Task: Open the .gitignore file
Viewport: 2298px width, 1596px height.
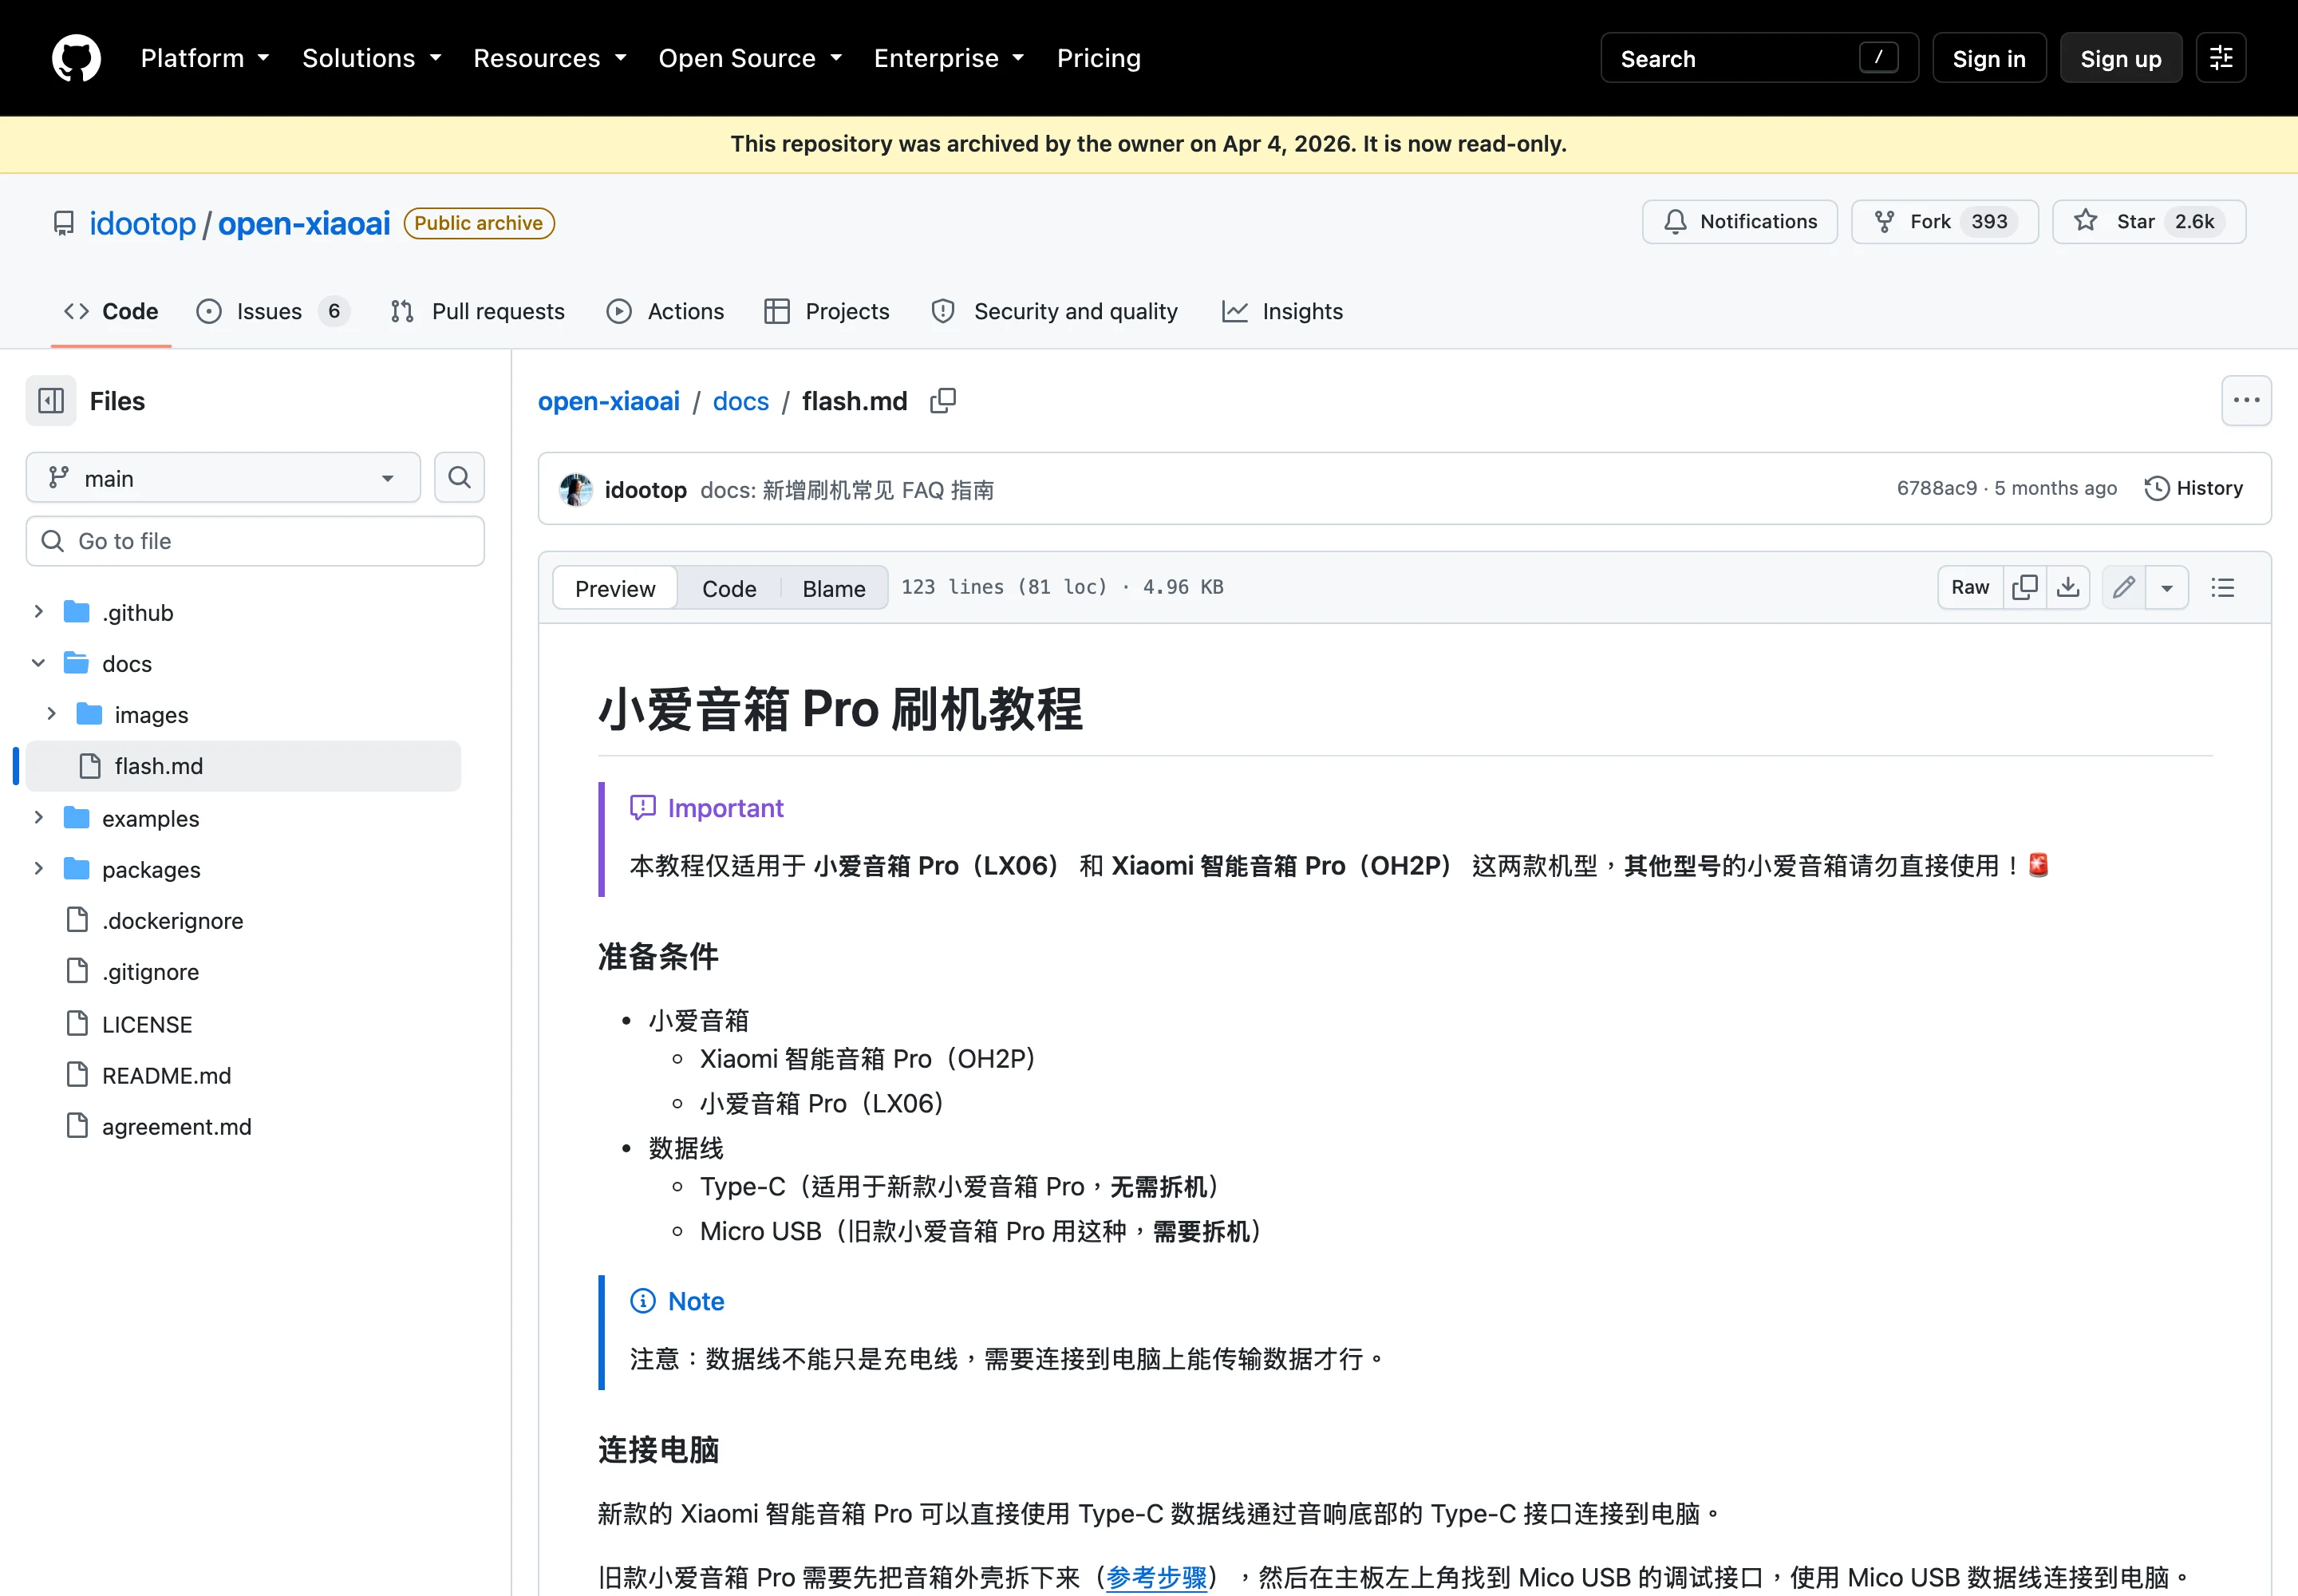Action: 150,972
